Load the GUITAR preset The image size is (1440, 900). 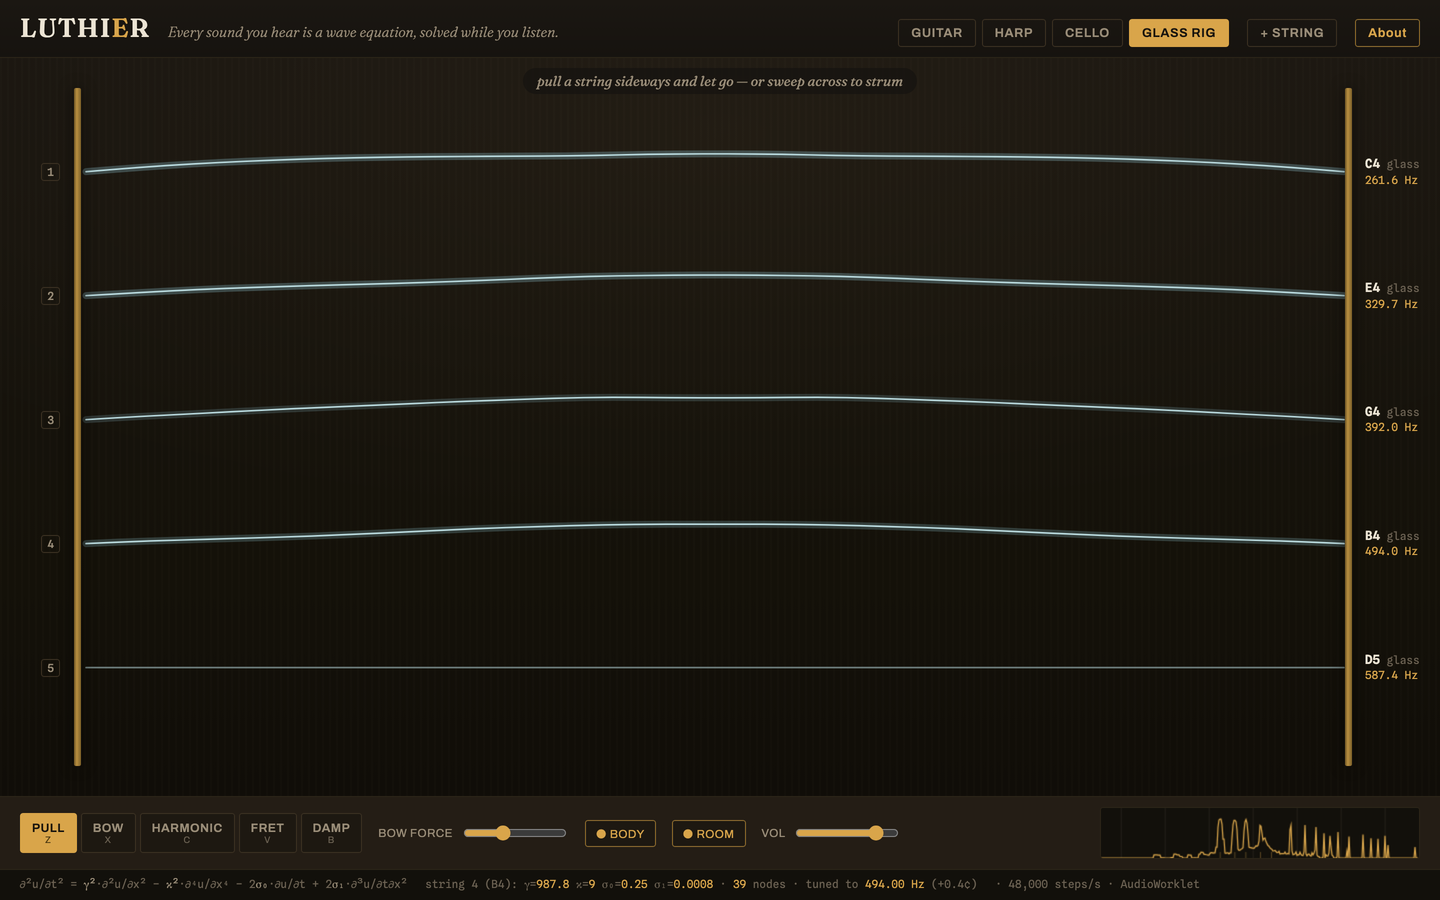[936, 33]
